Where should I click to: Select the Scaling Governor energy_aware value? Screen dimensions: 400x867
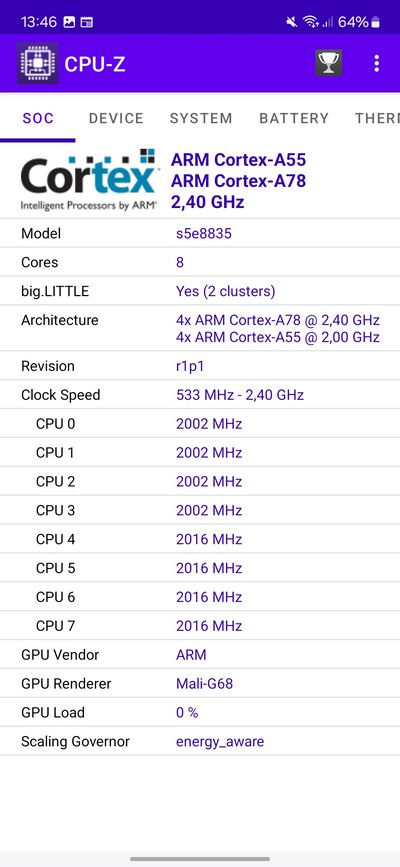click(220, 741)
